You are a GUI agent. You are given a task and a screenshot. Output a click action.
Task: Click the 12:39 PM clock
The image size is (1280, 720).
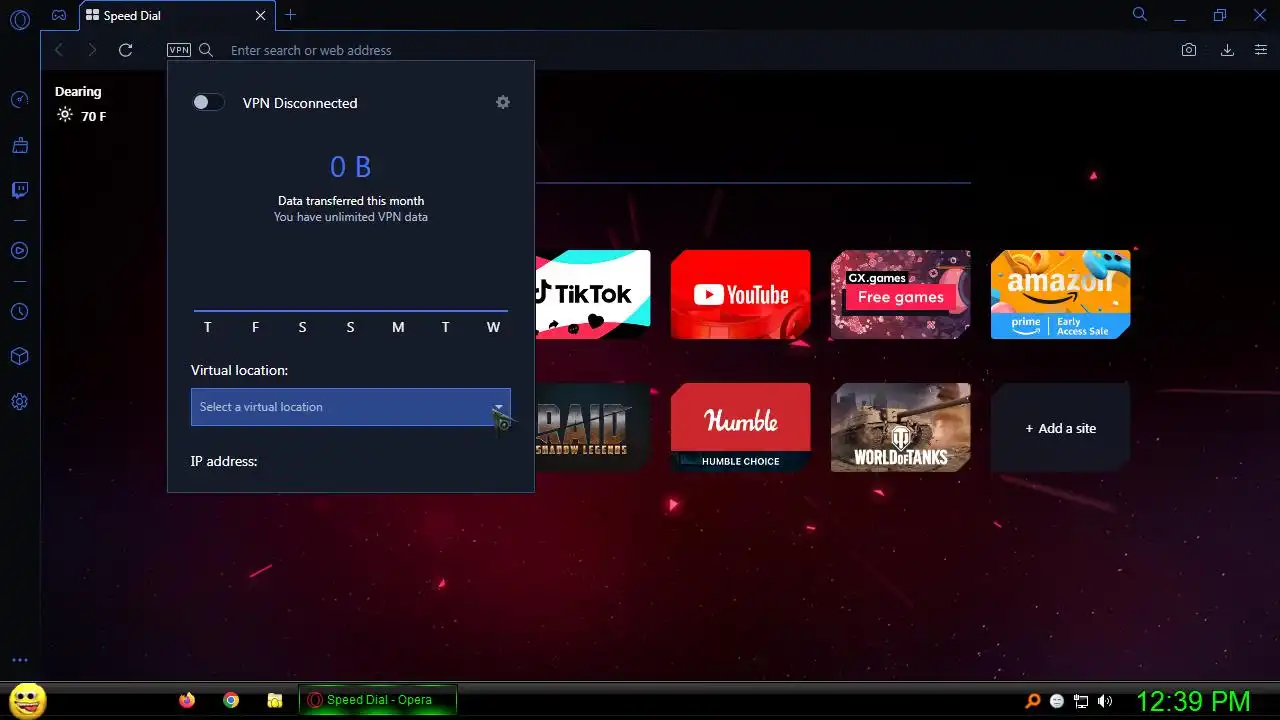[1193, 700]
